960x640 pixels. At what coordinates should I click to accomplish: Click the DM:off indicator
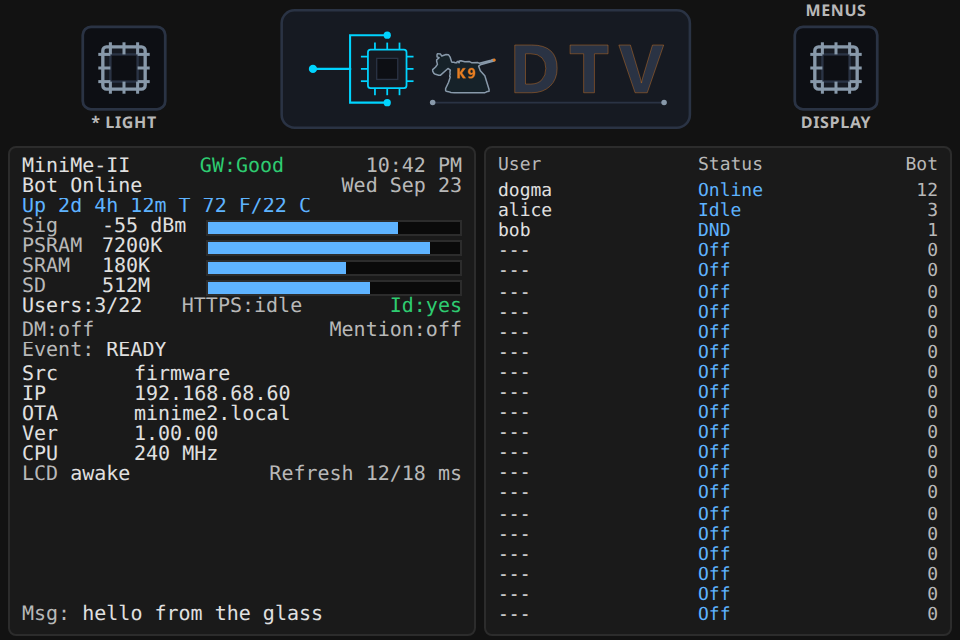pos(58,329)
